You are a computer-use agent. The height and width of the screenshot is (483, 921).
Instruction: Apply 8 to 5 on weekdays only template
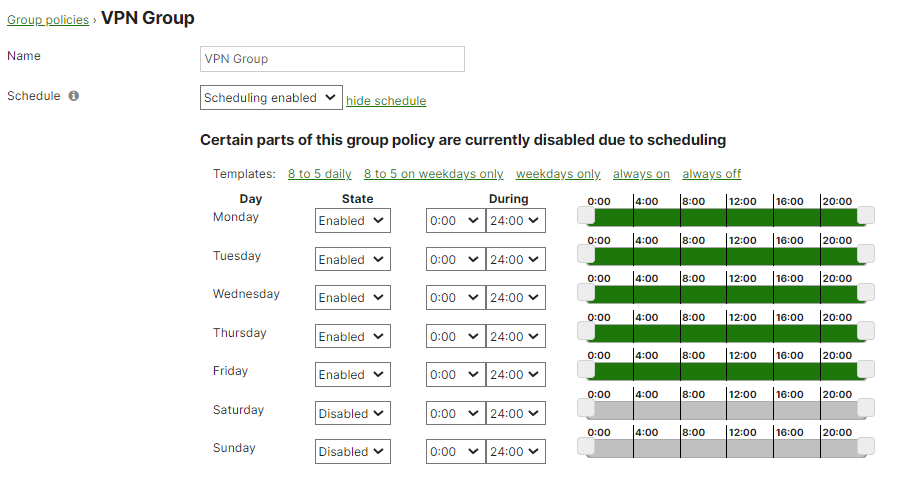[433, 174]
